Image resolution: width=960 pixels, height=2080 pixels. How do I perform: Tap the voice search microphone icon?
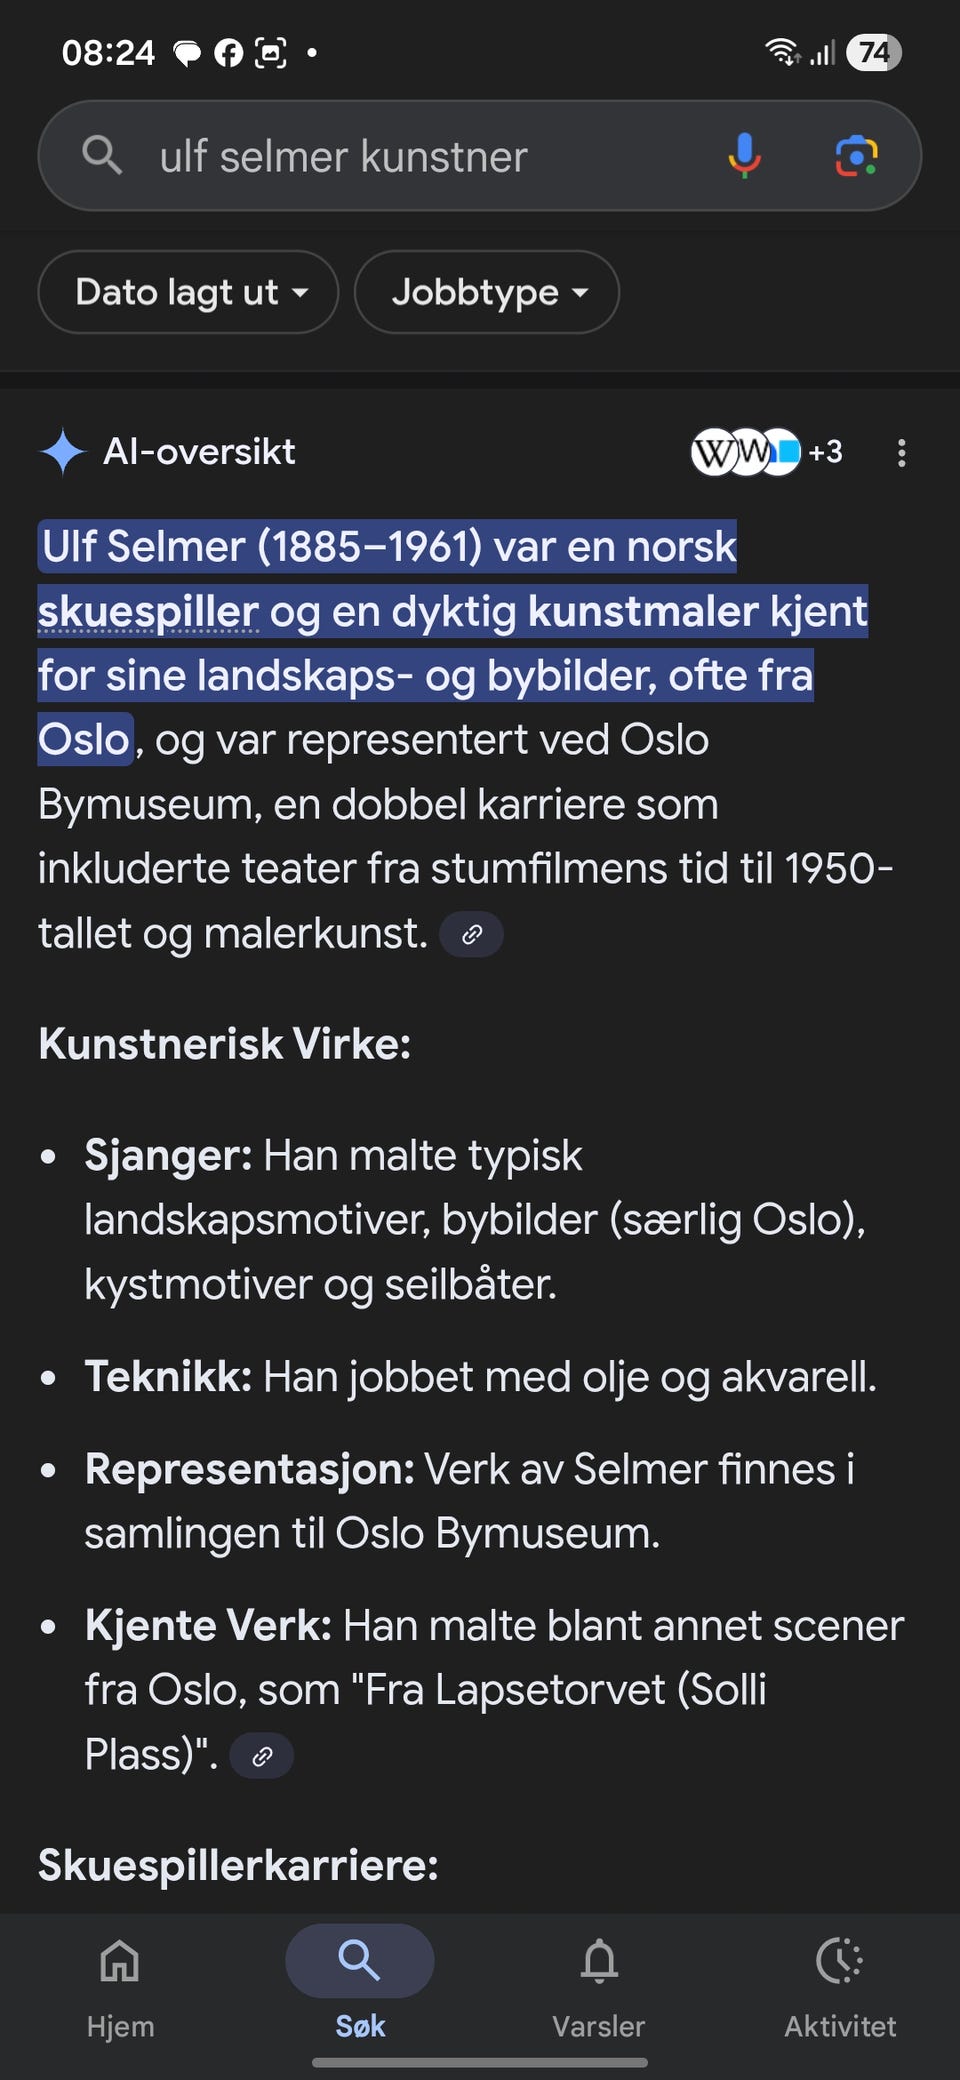click(744, 156)
